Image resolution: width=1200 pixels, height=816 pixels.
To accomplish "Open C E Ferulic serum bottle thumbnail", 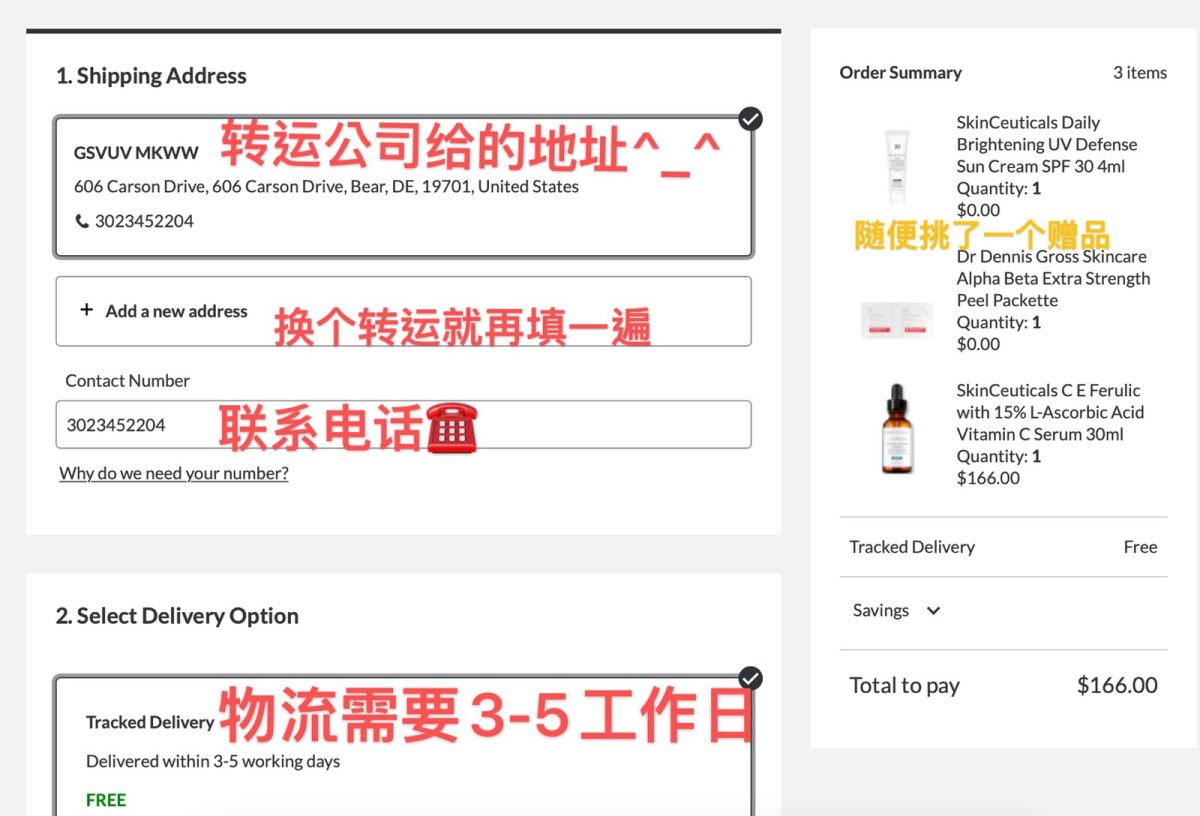I will coord(896,430).
